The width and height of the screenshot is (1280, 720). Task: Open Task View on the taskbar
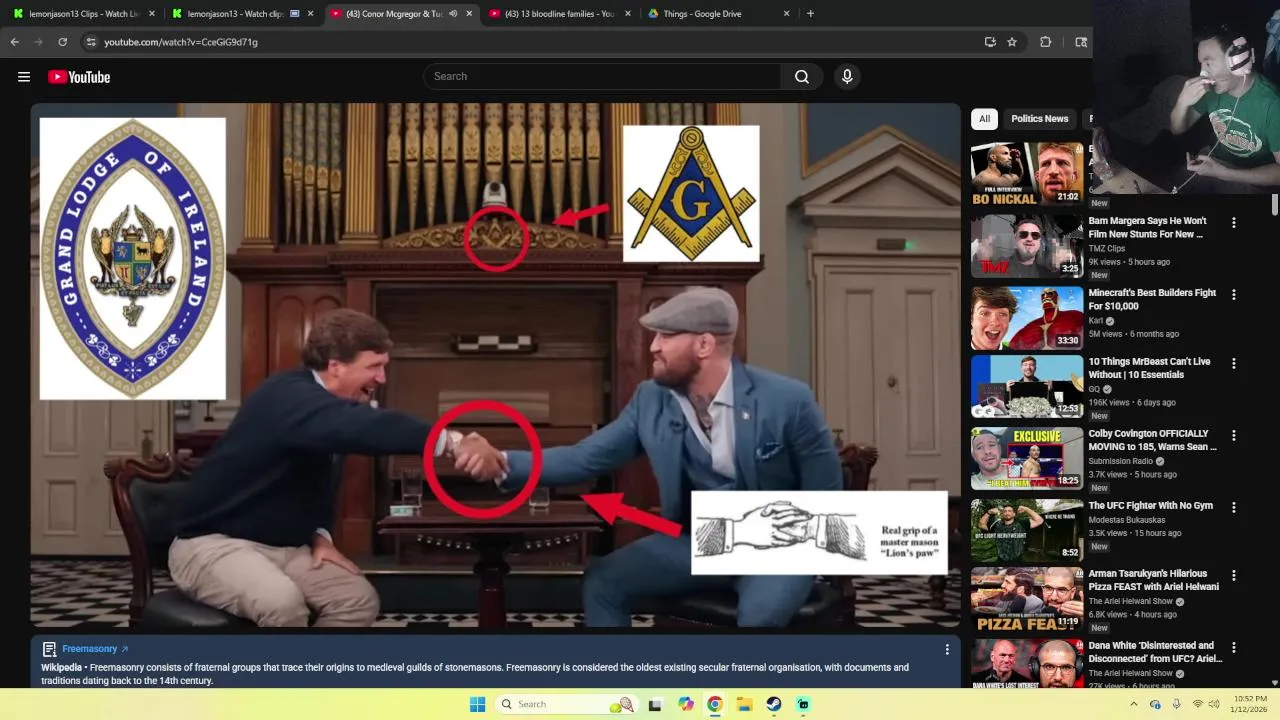655,704
